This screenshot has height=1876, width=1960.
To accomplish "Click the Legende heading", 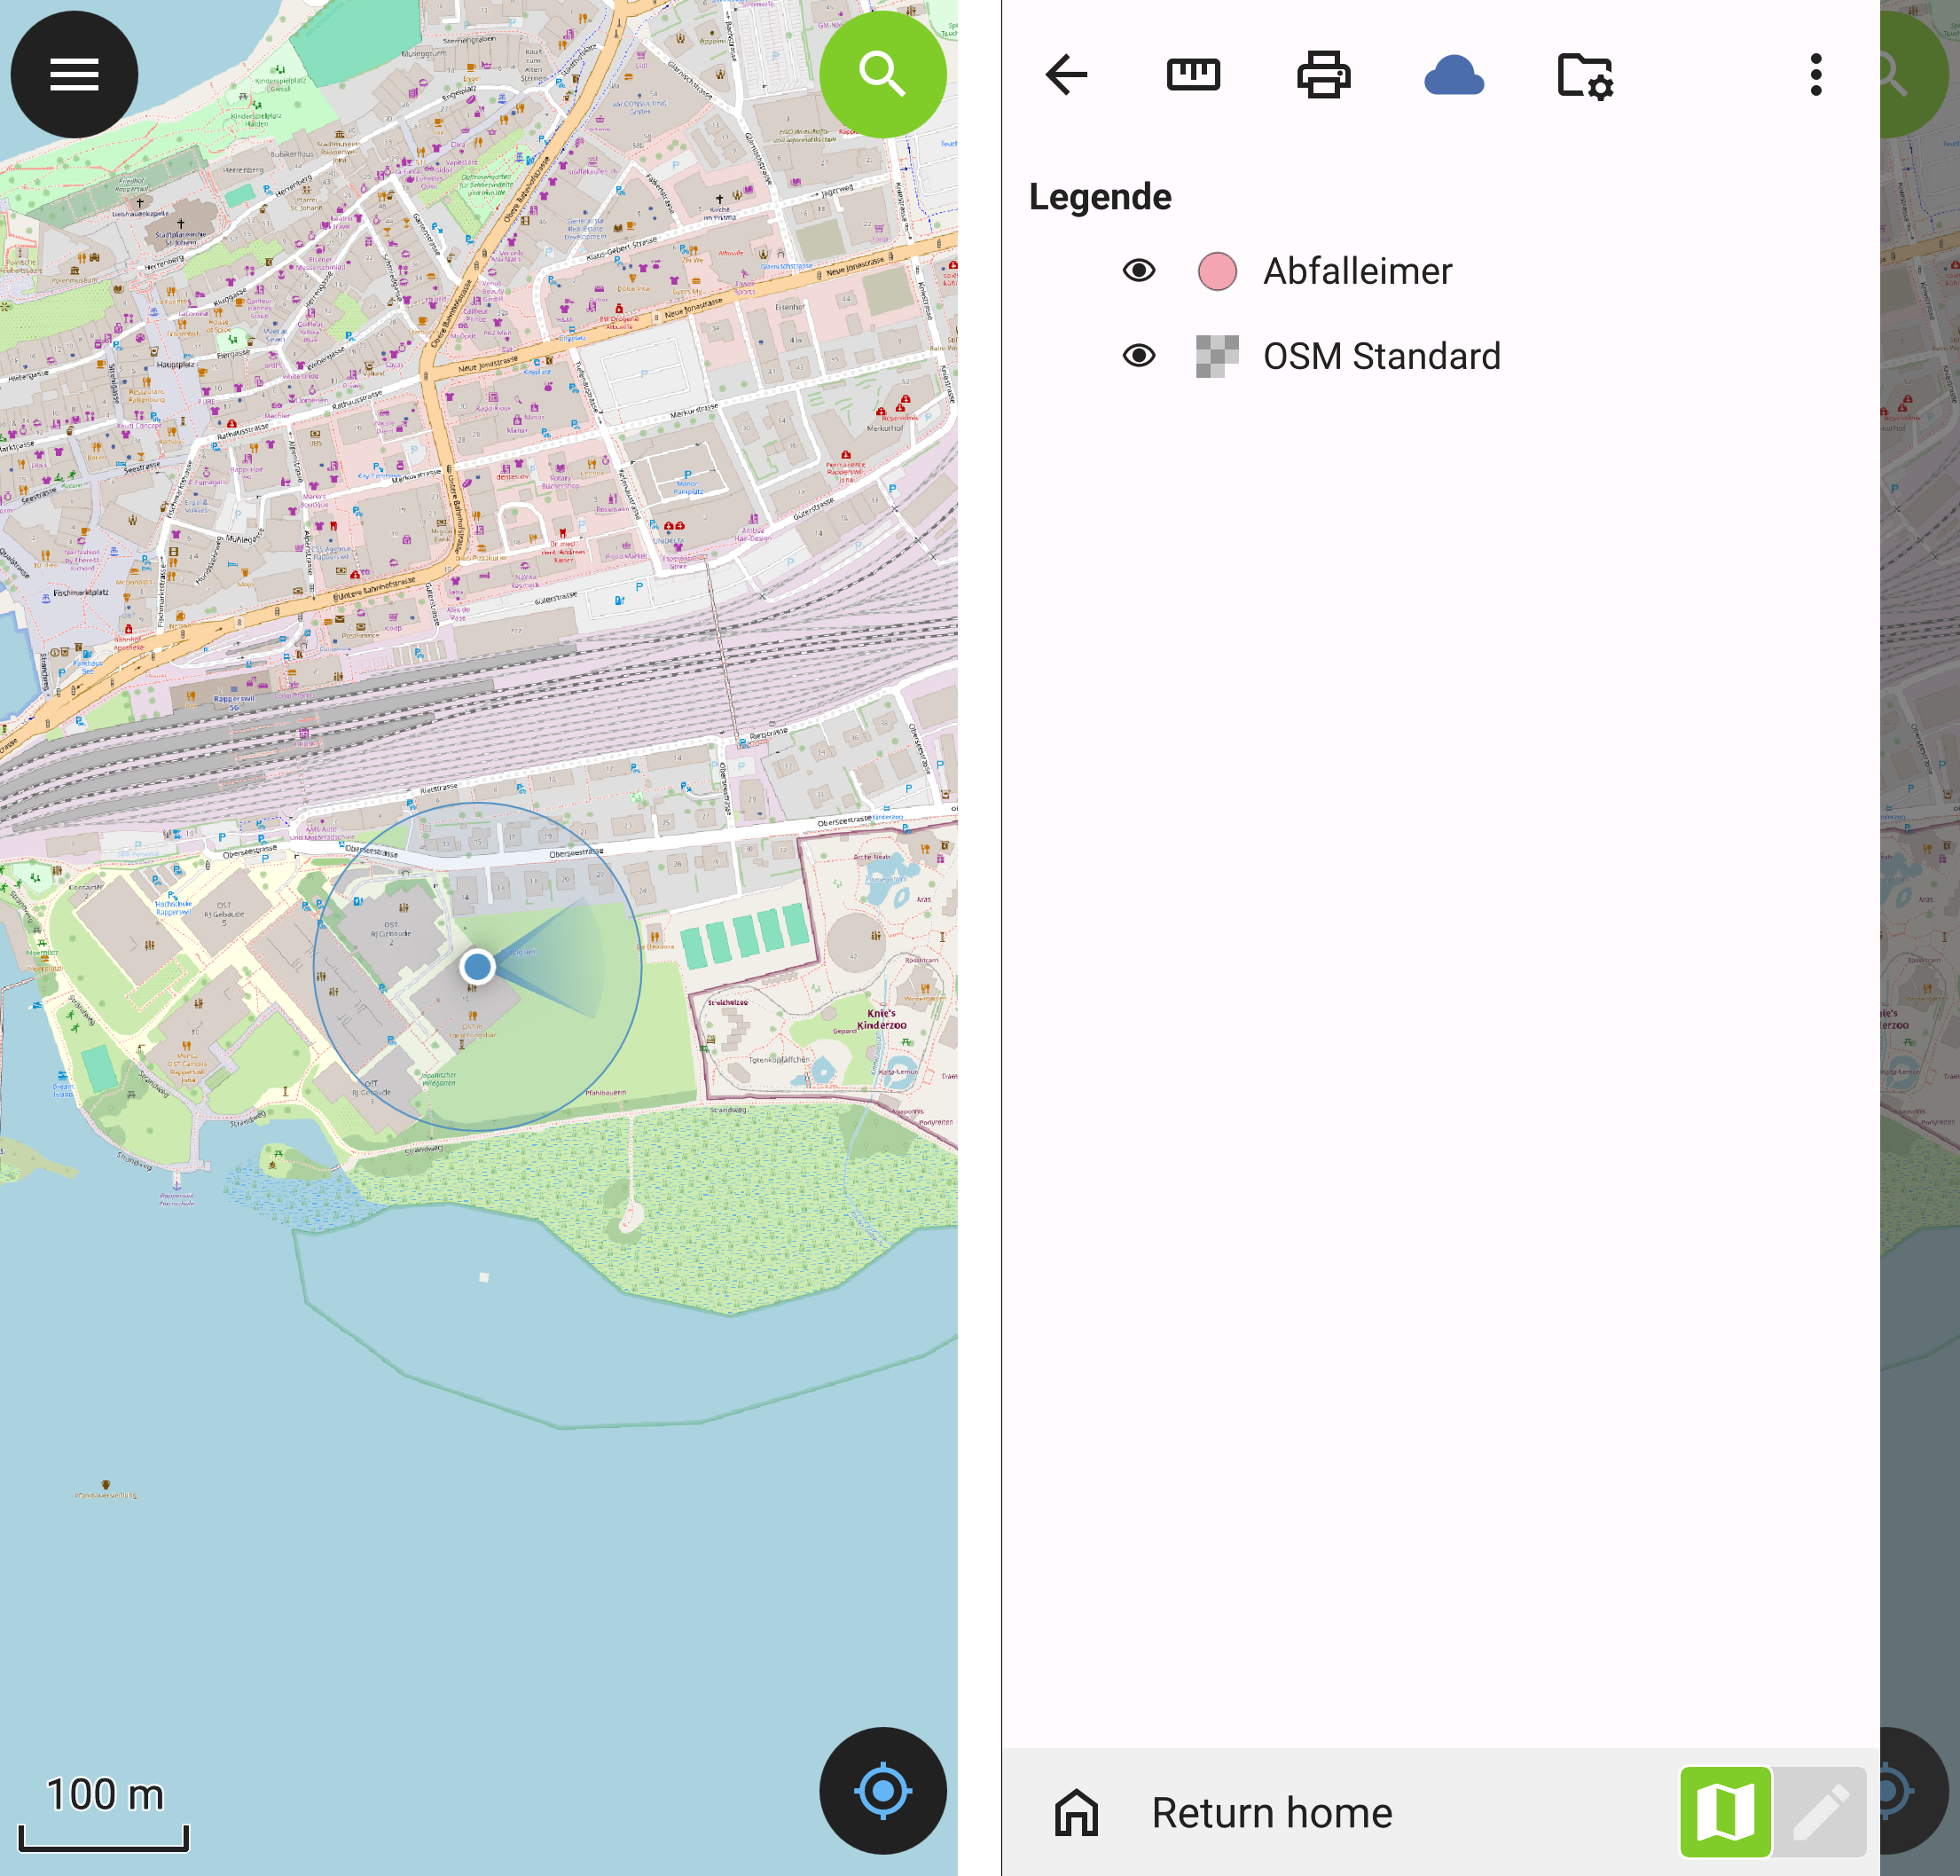I will click(x=1099, y=197).
